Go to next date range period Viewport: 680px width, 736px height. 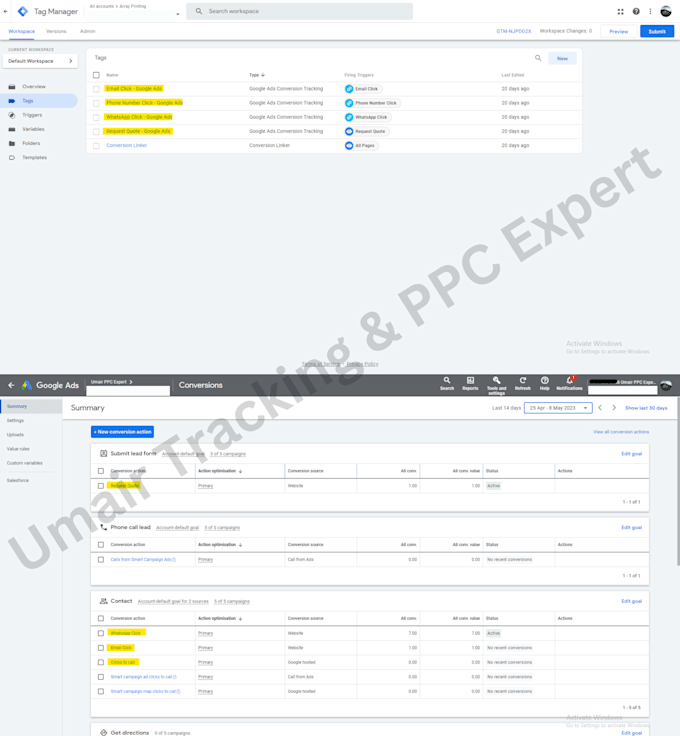[614, 408]
